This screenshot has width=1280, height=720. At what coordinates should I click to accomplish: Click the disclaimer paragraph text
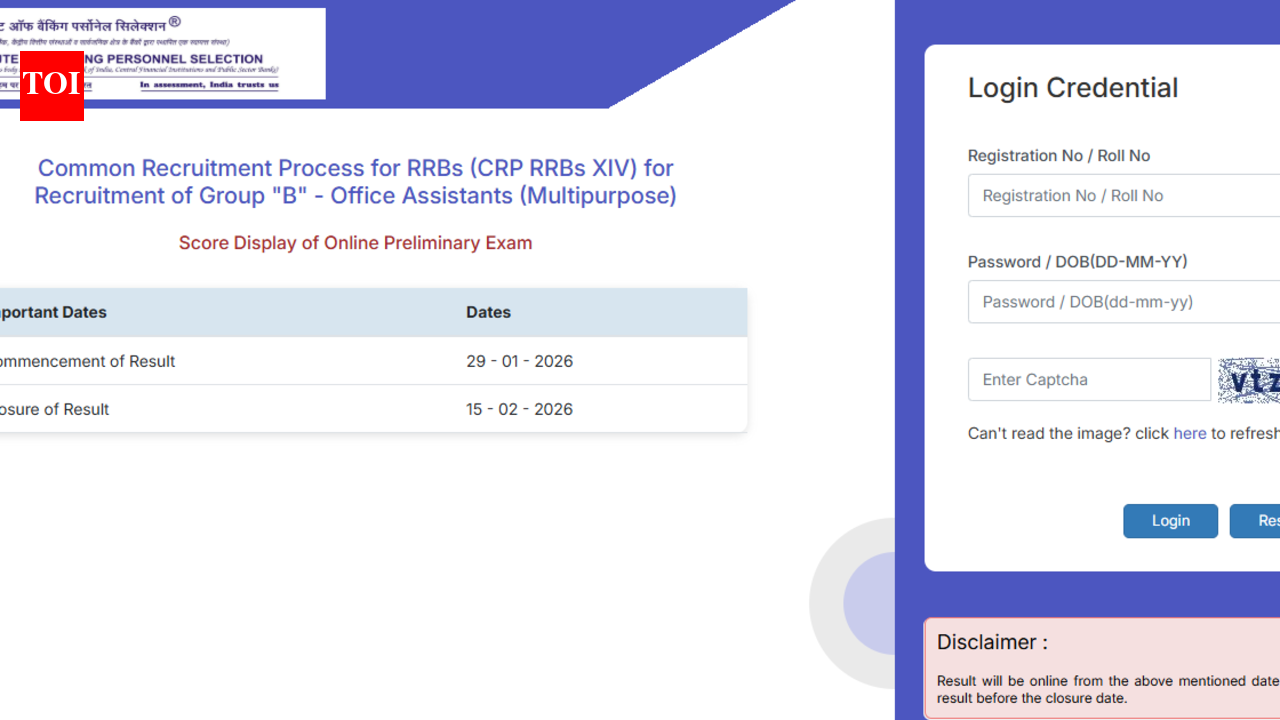[x=1108, y=689]
